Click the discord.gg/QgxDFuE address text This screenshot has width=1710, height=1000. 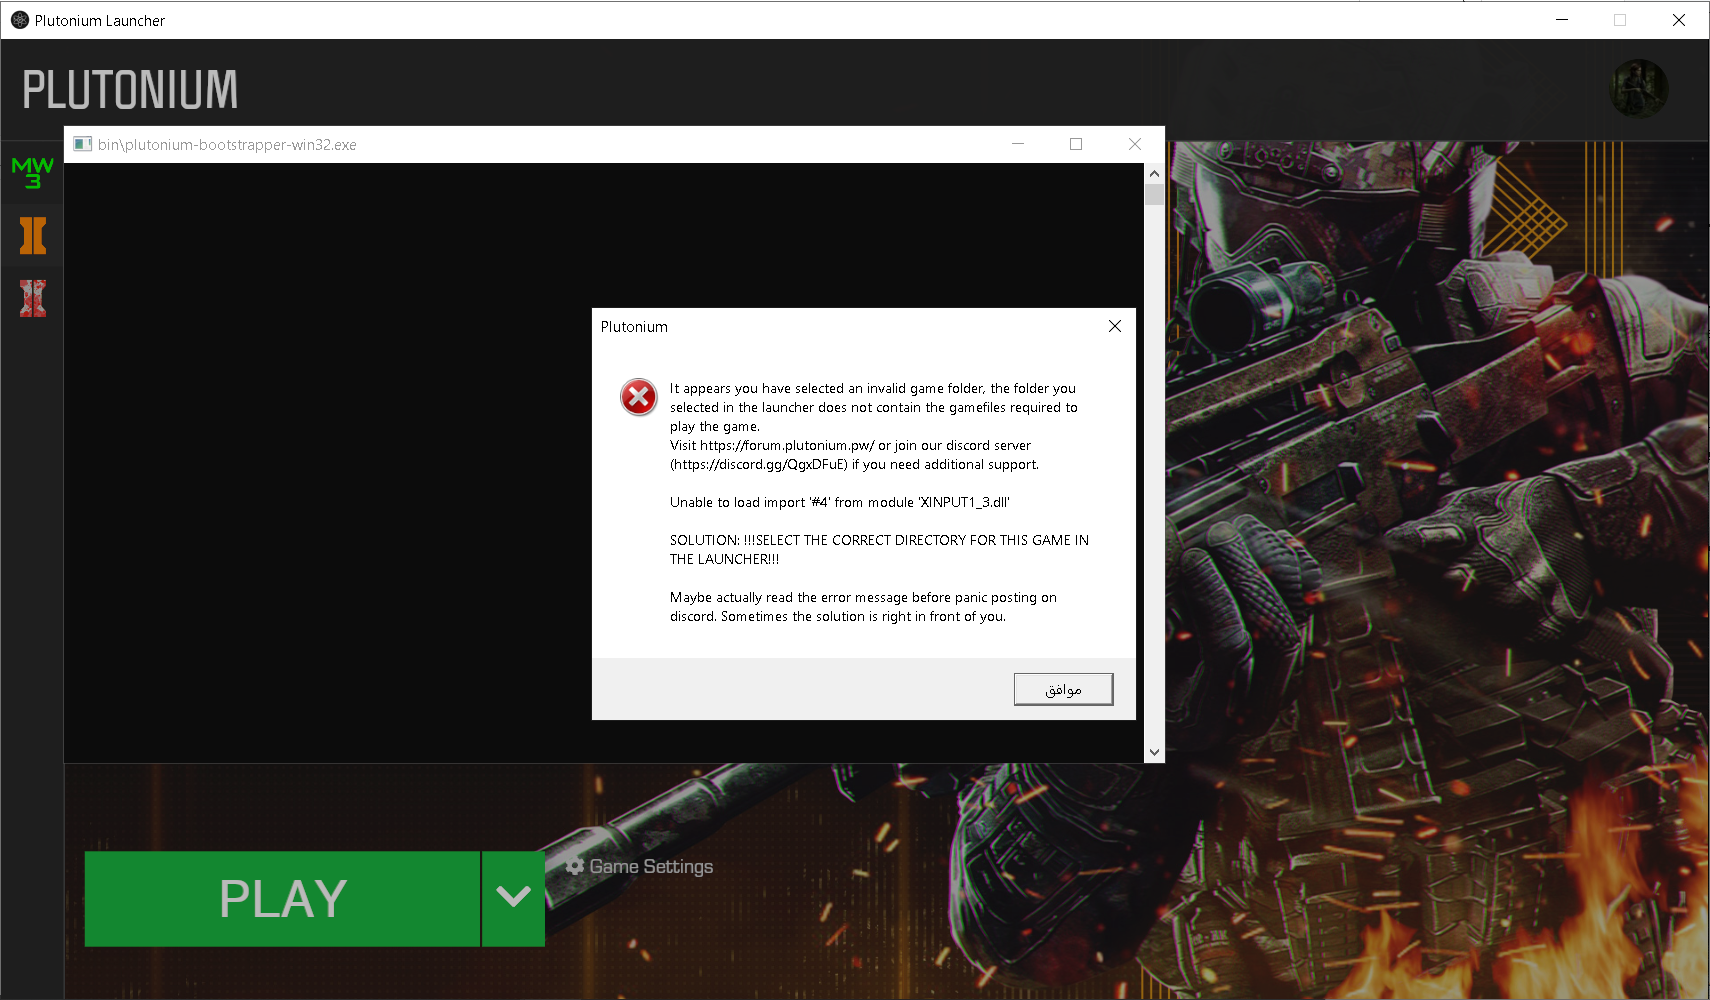pos(759,464)
